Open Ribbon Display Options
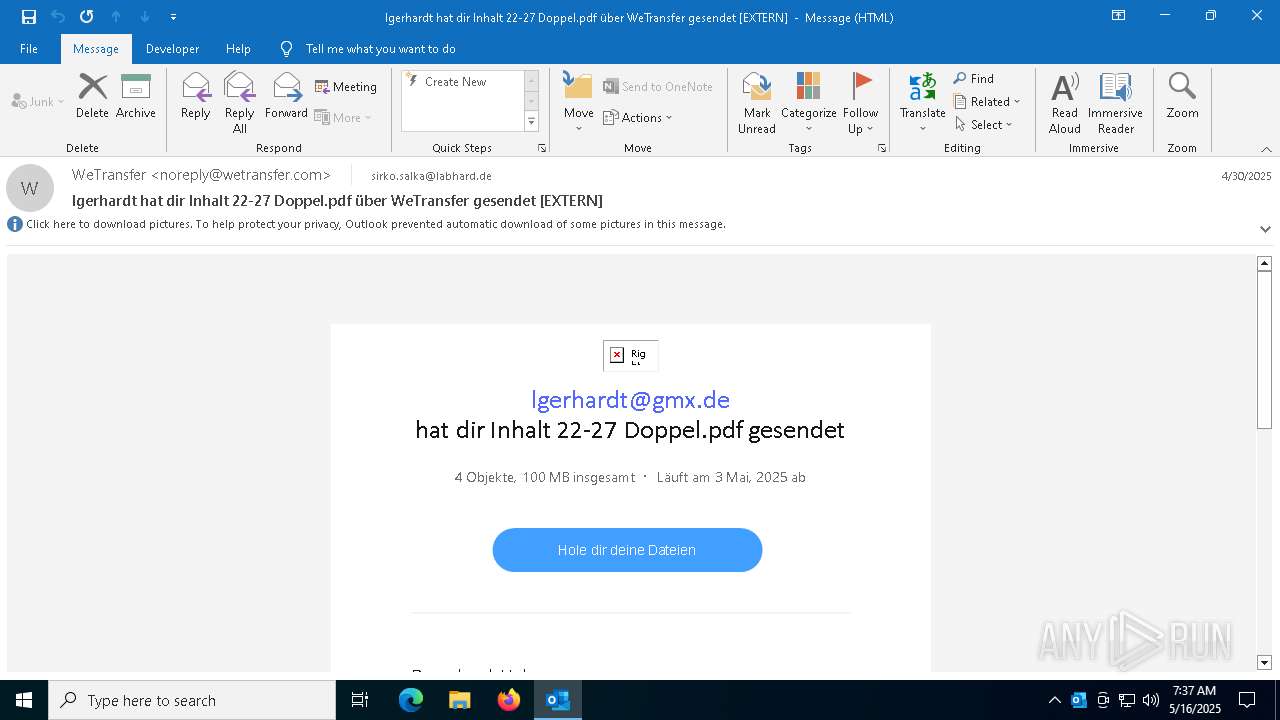This screenshot has height=720, width=1280. pyautogui.click(x=1118, y=16)
